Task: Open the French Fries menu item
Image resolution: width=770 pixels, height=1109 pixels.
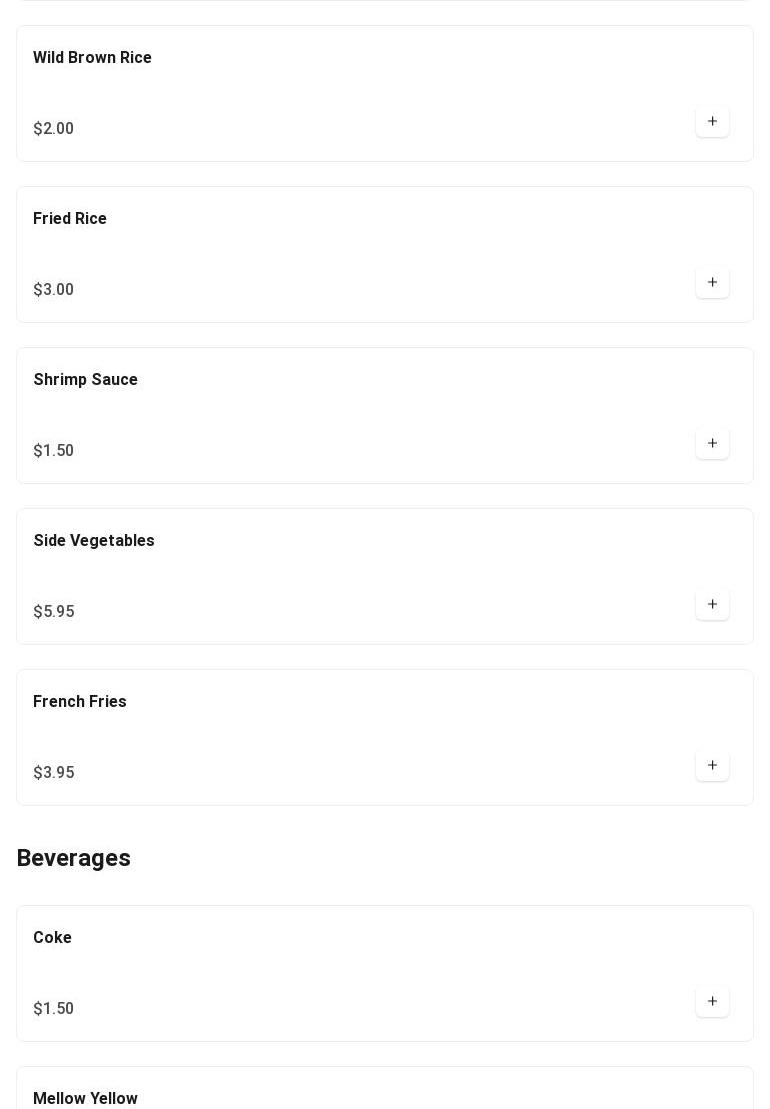Action: [80, 702]
